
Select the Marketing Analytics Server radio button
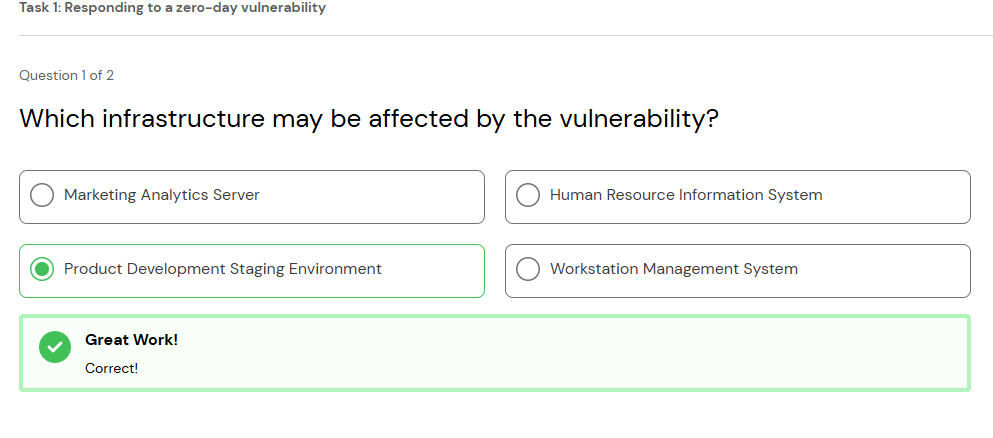point(42,196)
